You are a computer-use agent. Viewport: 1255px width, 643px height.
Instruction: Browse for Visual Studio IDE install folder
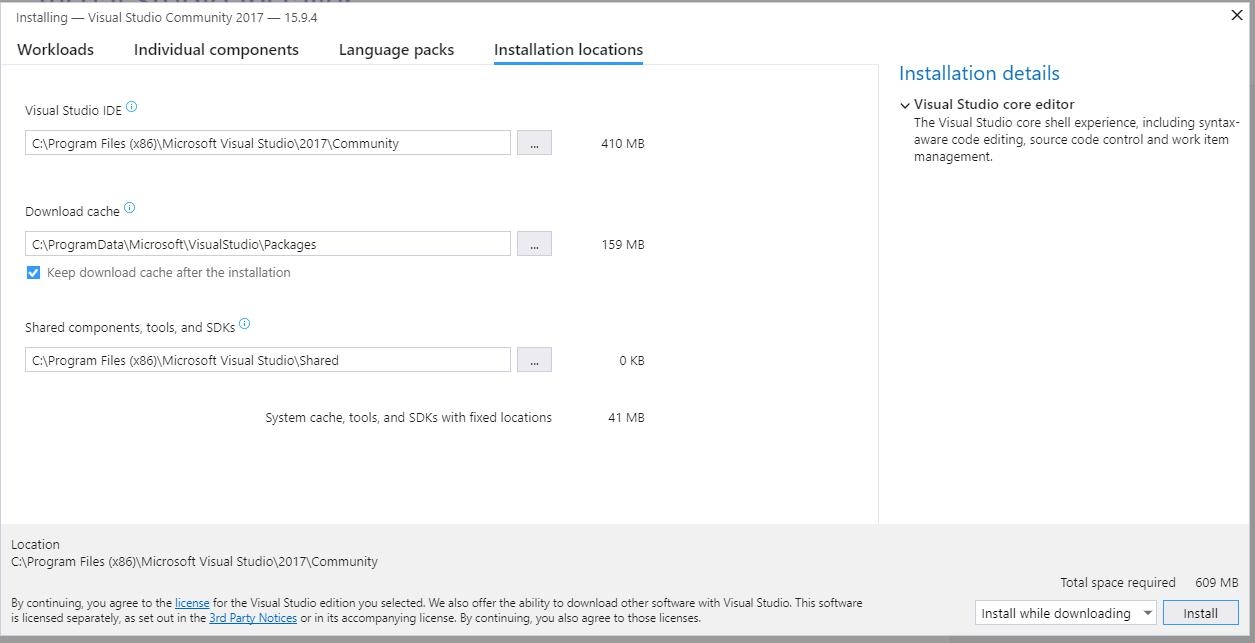[x=534, y=143]
